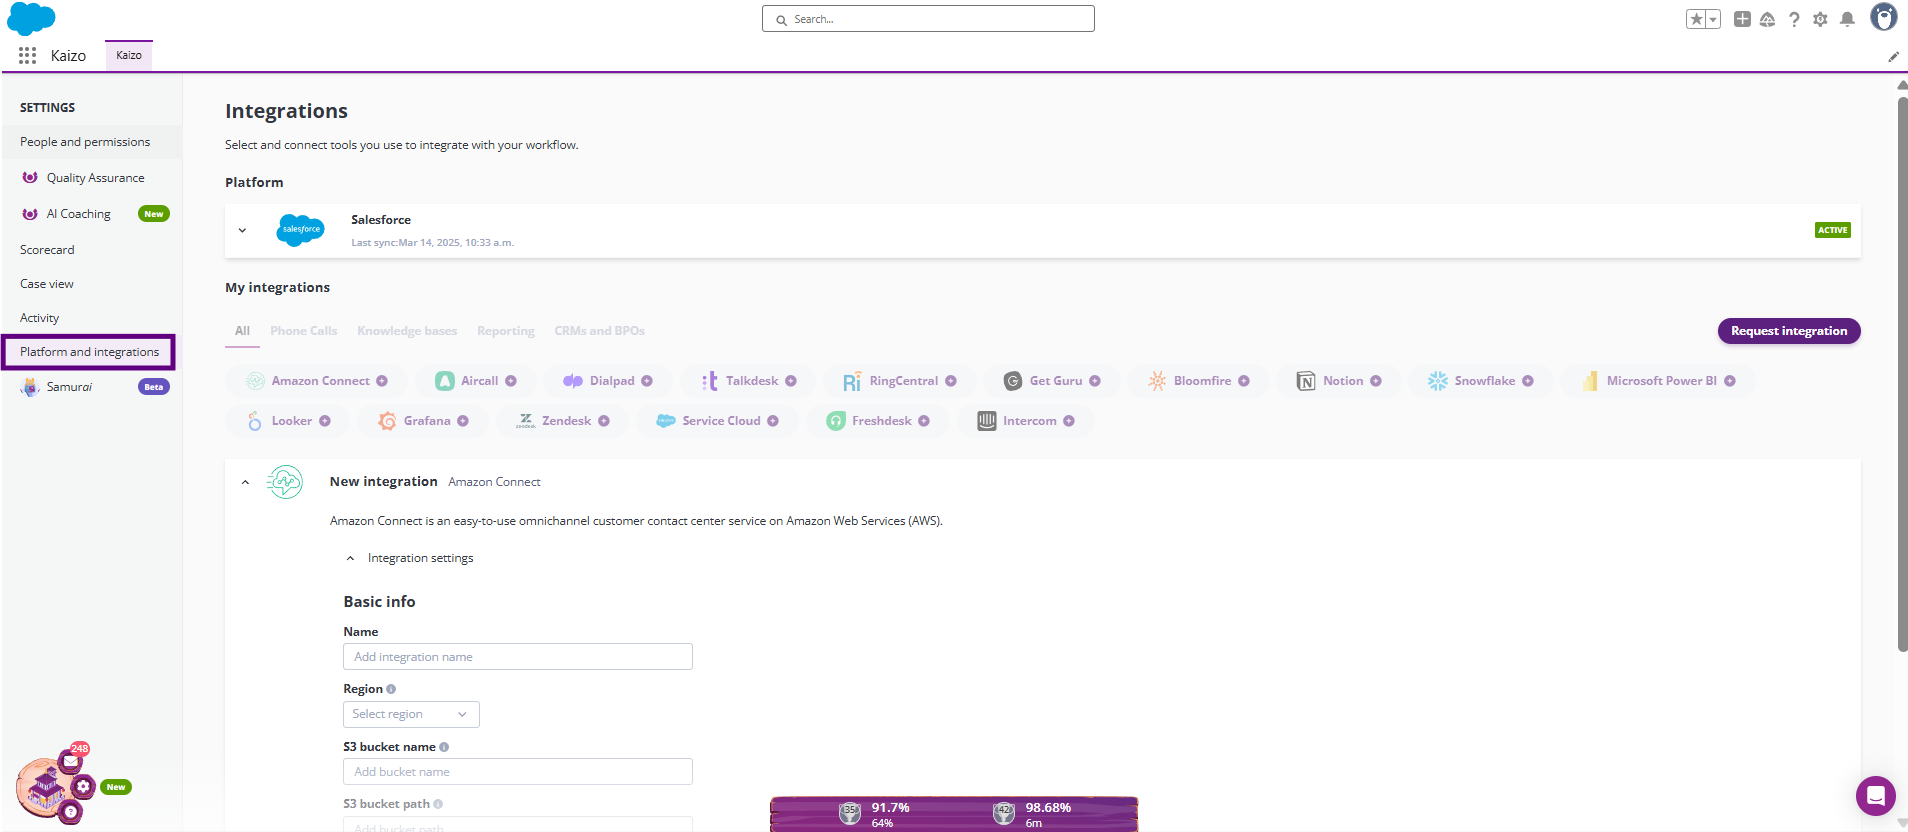This screenshot has width=1908, height=832.
Task: Click the Get Guru plus icon
Action: [1095, 381]
